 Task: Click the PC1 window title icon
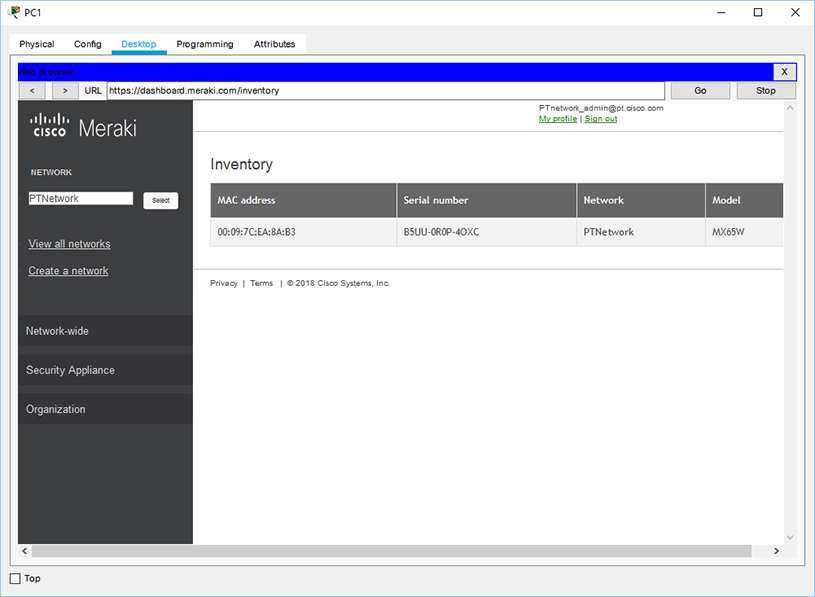point(14,12)
